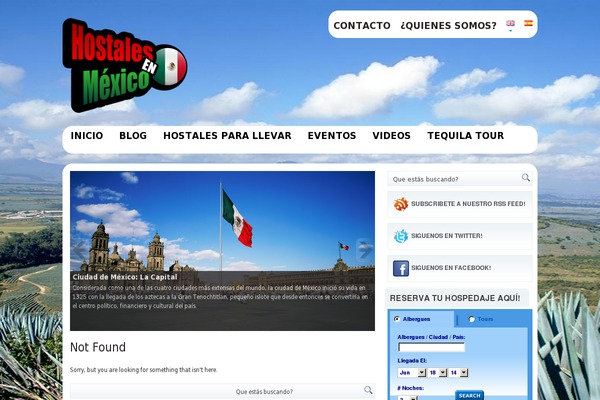
Task: Select the Albergues radio button
Action: pos(396,319)
